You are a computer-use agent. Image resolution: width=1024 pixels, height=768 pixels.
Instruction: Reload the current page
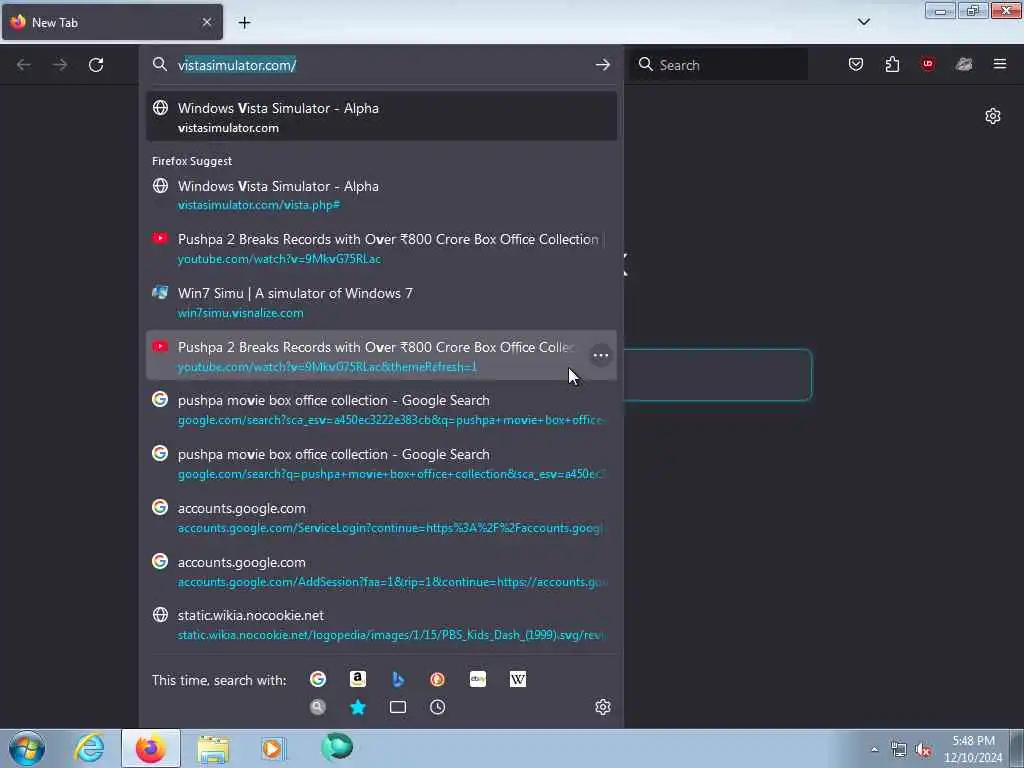point(96,65)
